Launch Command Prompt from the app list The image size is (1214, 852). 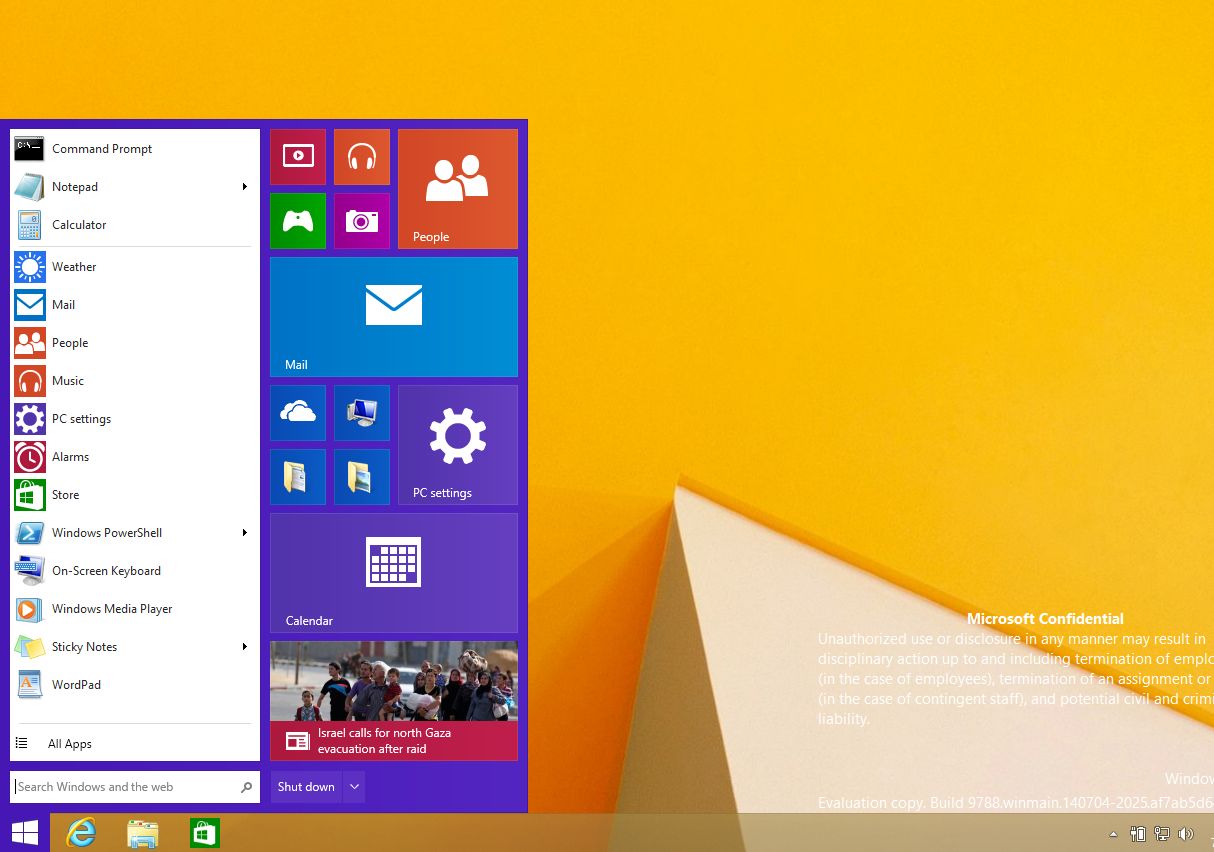(135, 149)
